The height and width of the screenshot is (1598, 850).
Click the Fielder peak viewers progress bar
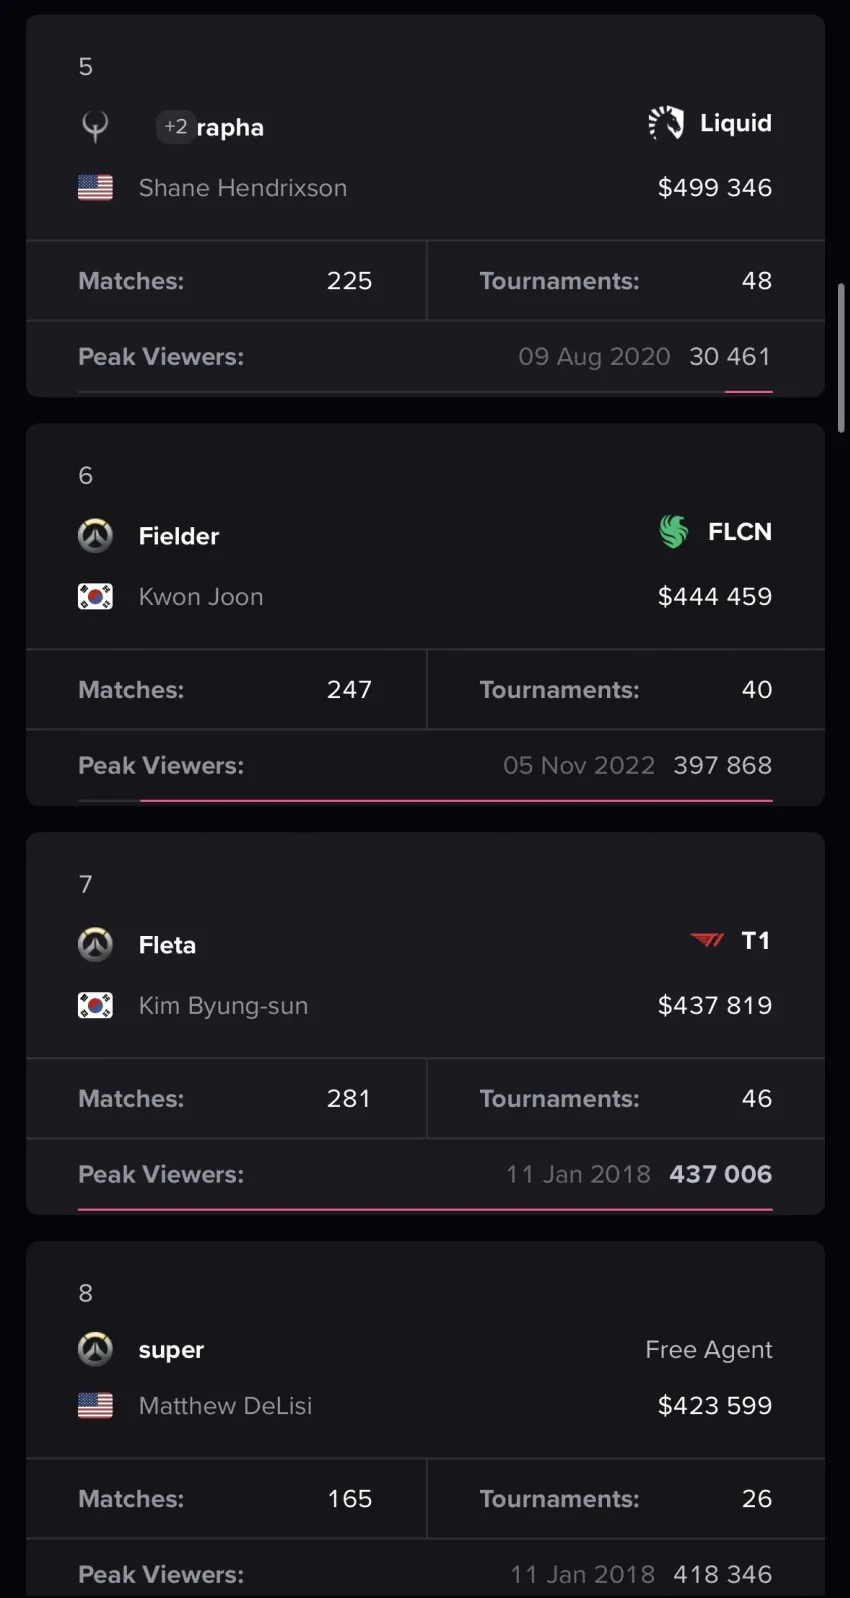[x=456, y=801]
